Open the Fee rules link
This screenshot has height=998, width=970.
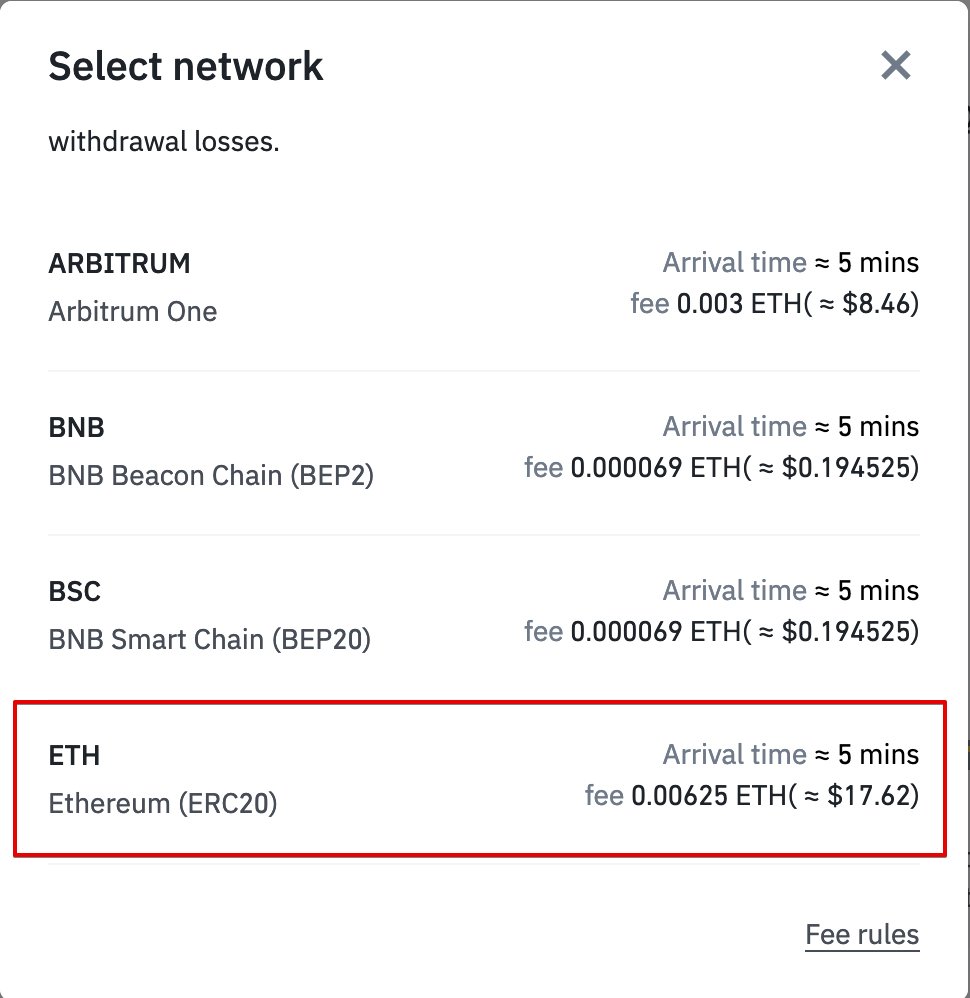861,936
